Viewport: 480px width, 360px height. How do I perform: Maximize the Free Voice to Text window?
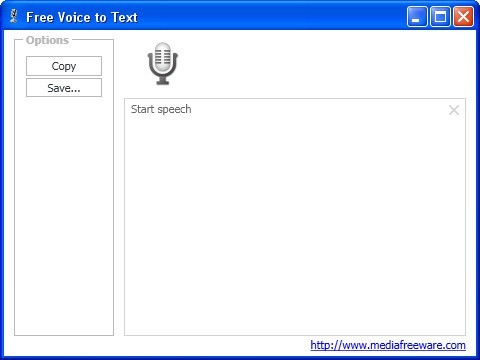click(x=440, y=17)
